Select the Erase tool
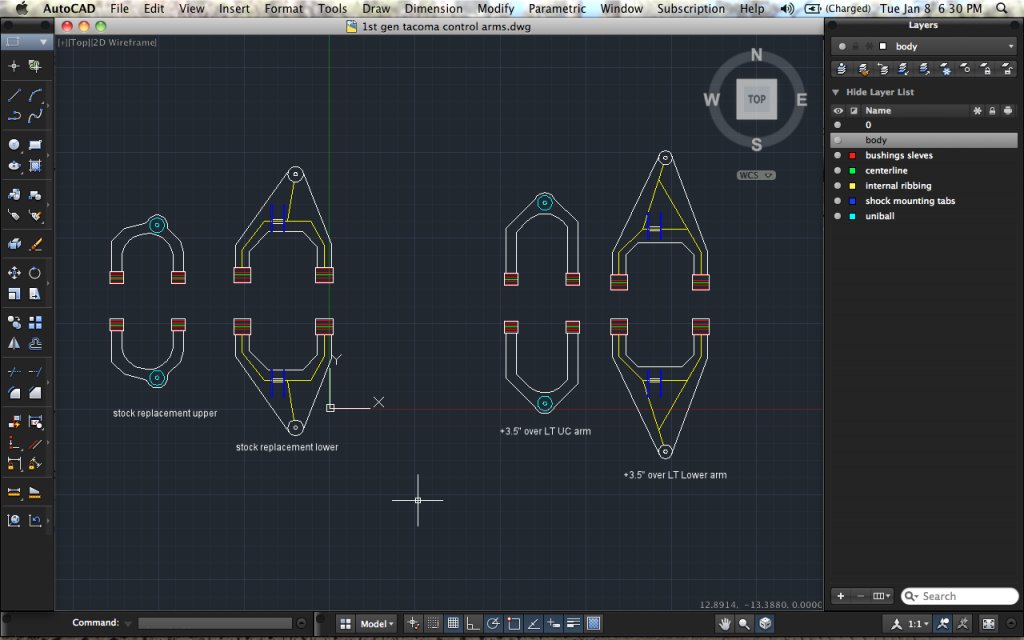 35,244
